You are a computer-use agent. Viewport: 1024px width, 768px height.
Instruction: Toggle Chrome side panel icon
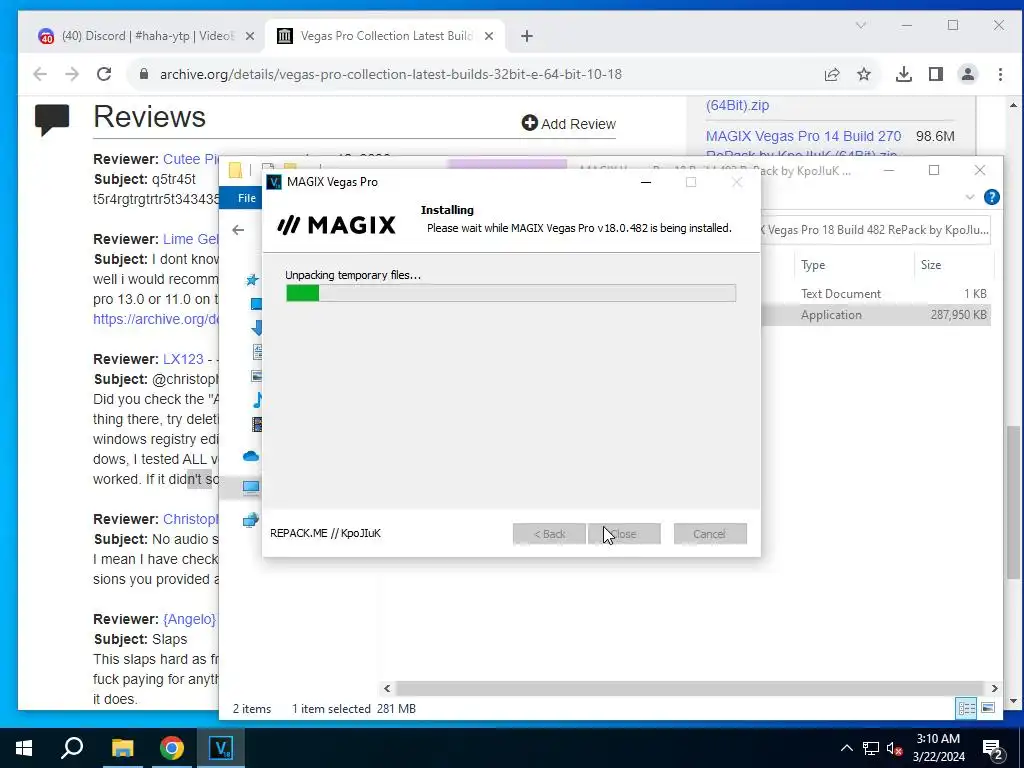point(936,74)
